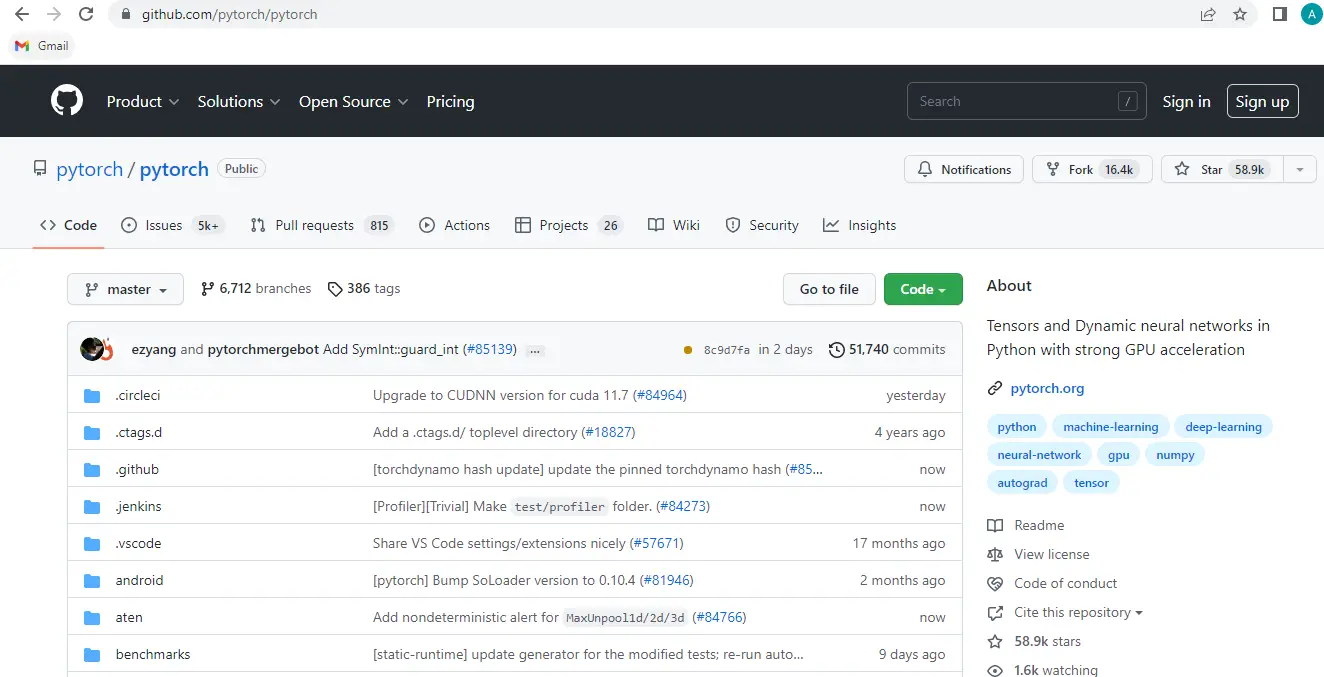
Task: Expand the commit message ellipsis
Action: coord(535,350)
